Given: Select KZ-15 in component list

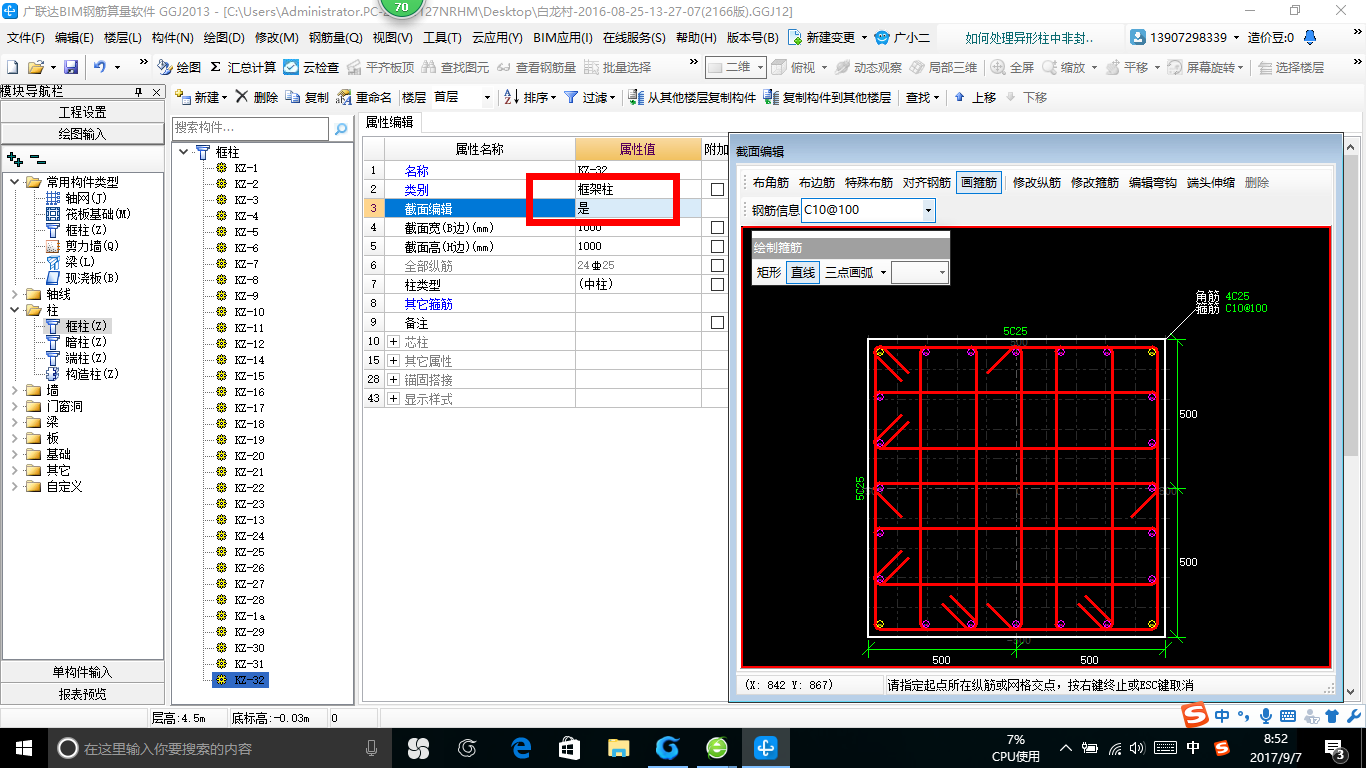Looking at the screenshot, I should pos(249,376).
